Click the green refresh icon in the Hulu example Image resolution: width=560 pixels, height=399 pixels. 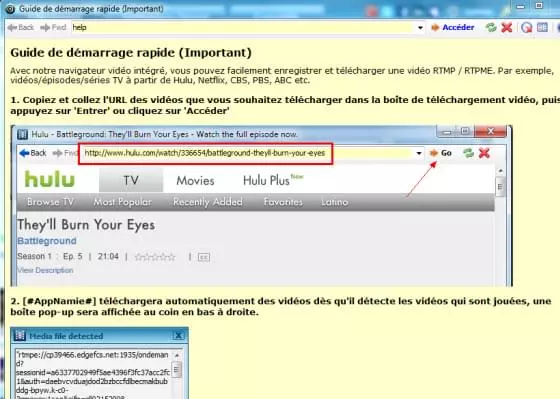468,154
